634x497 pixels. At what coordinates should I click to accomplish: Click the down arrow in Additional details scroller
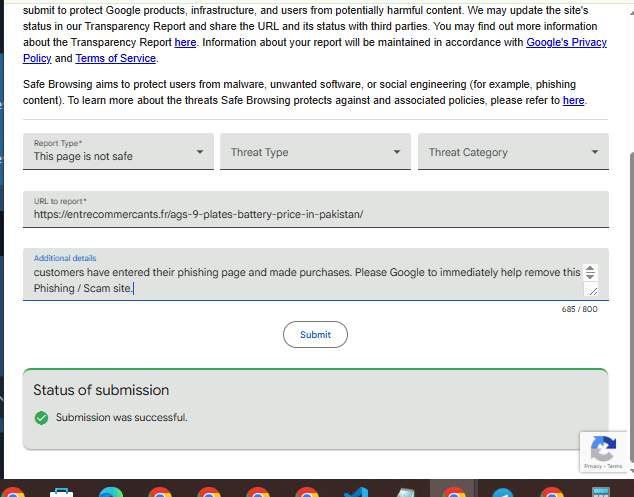(590, 276)
